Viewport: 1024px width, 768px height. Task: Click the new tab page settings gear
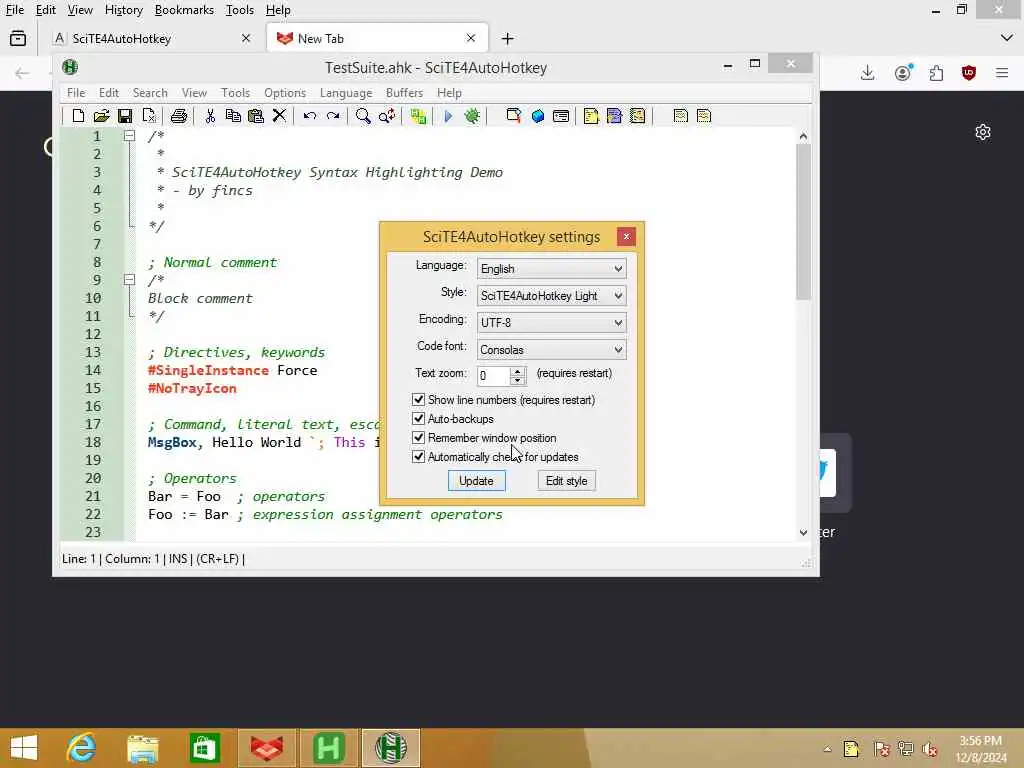pyautogui.click(x=983, y=133)
